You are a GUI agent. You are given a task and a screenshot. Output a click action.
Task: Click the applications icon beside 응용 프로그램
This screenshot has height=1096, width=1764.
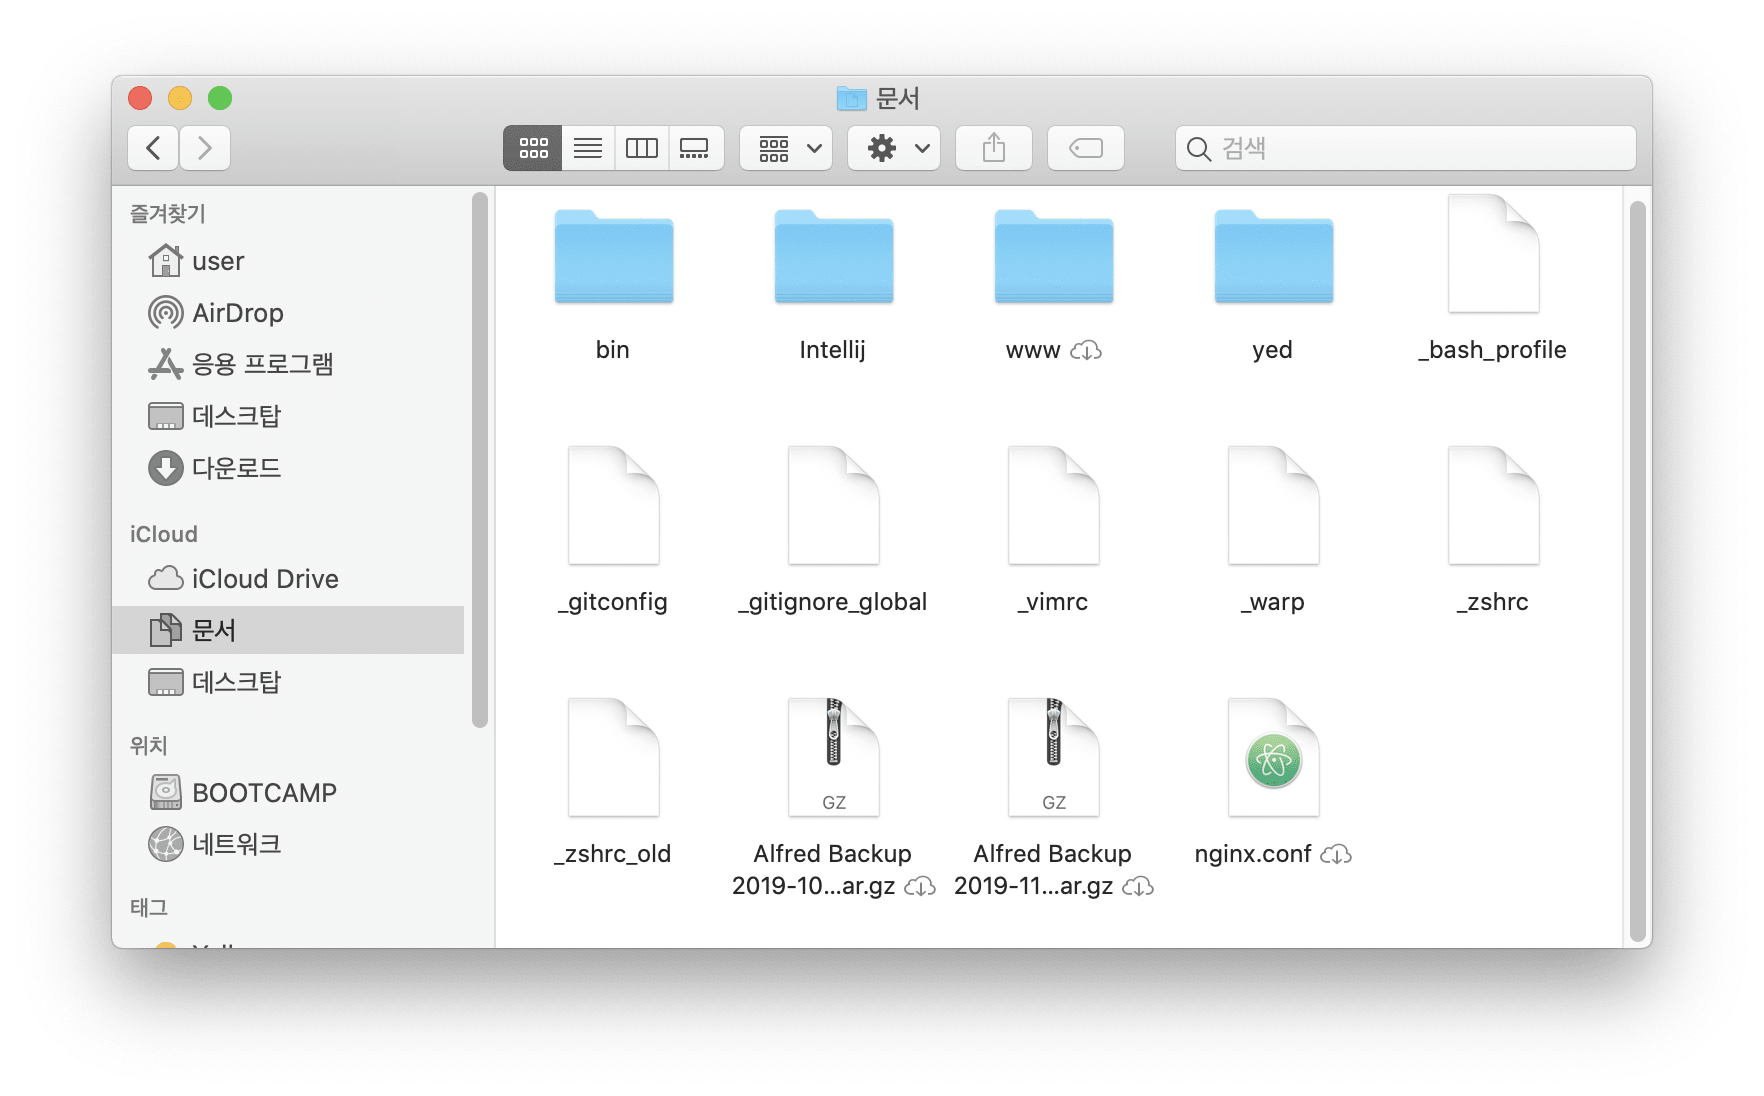point(165,364)
